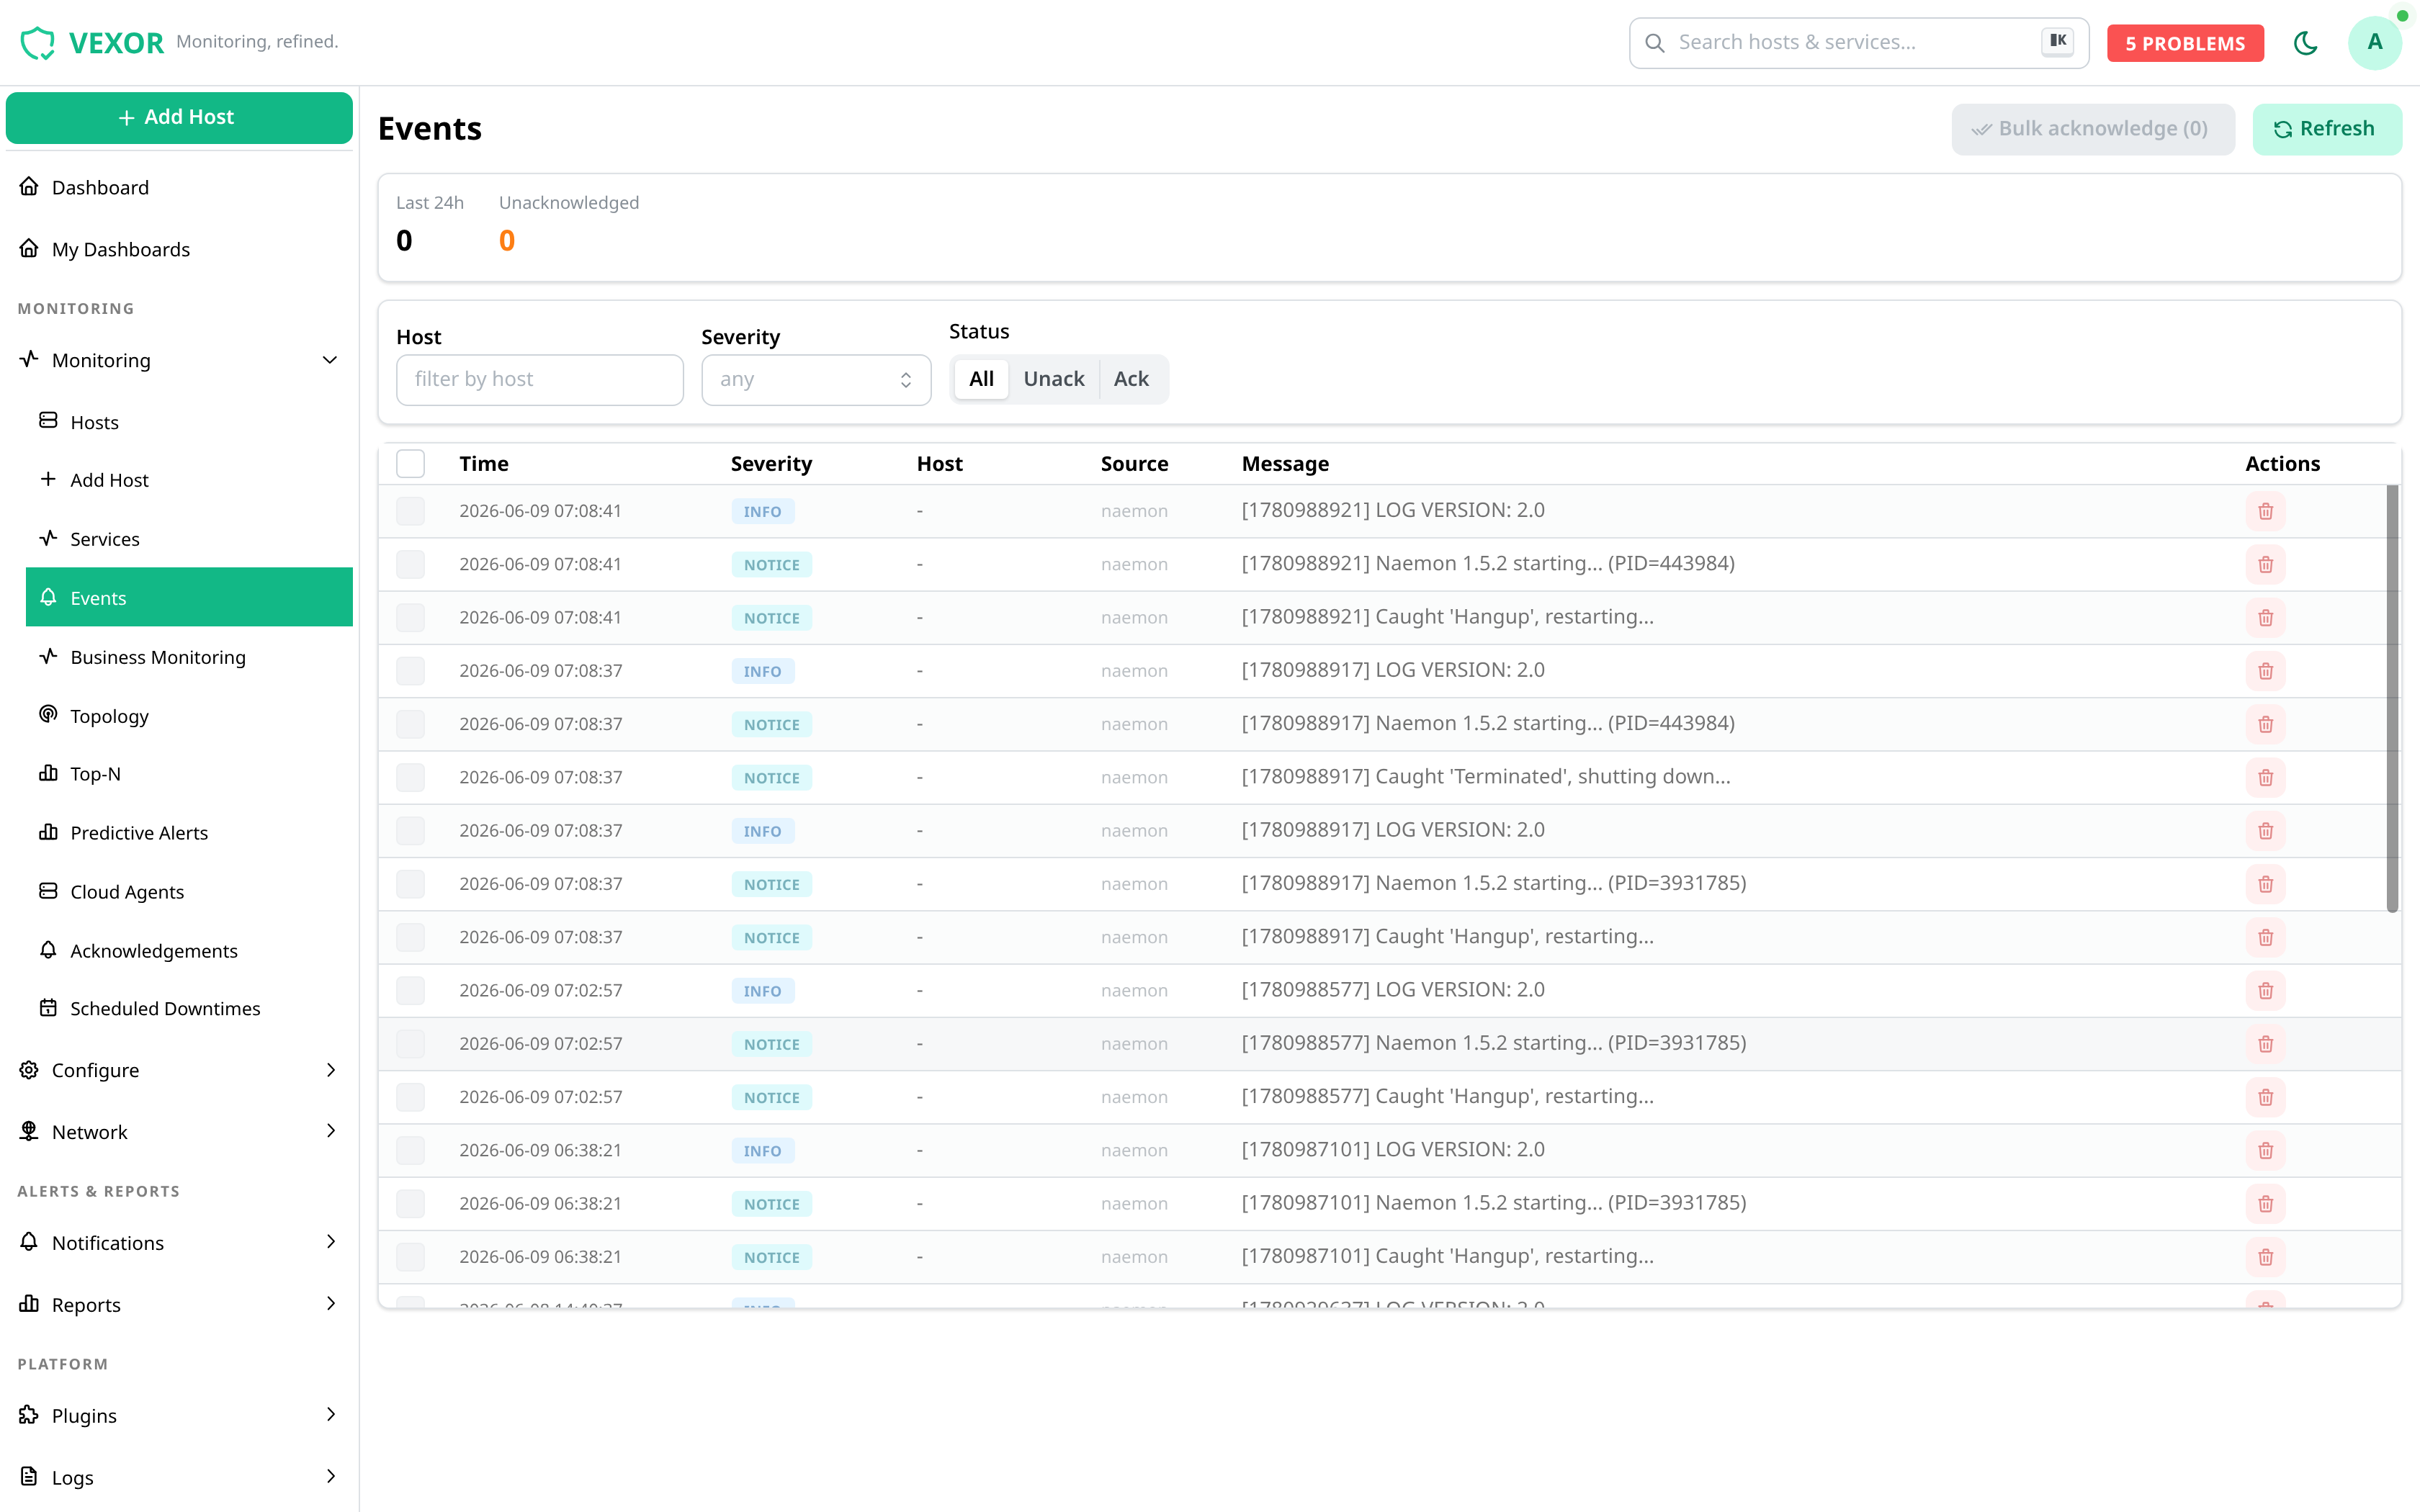This screenshot has height=1512, width=2420.
Task: Select the Unack status filter
Action: tap(1054, 379)
